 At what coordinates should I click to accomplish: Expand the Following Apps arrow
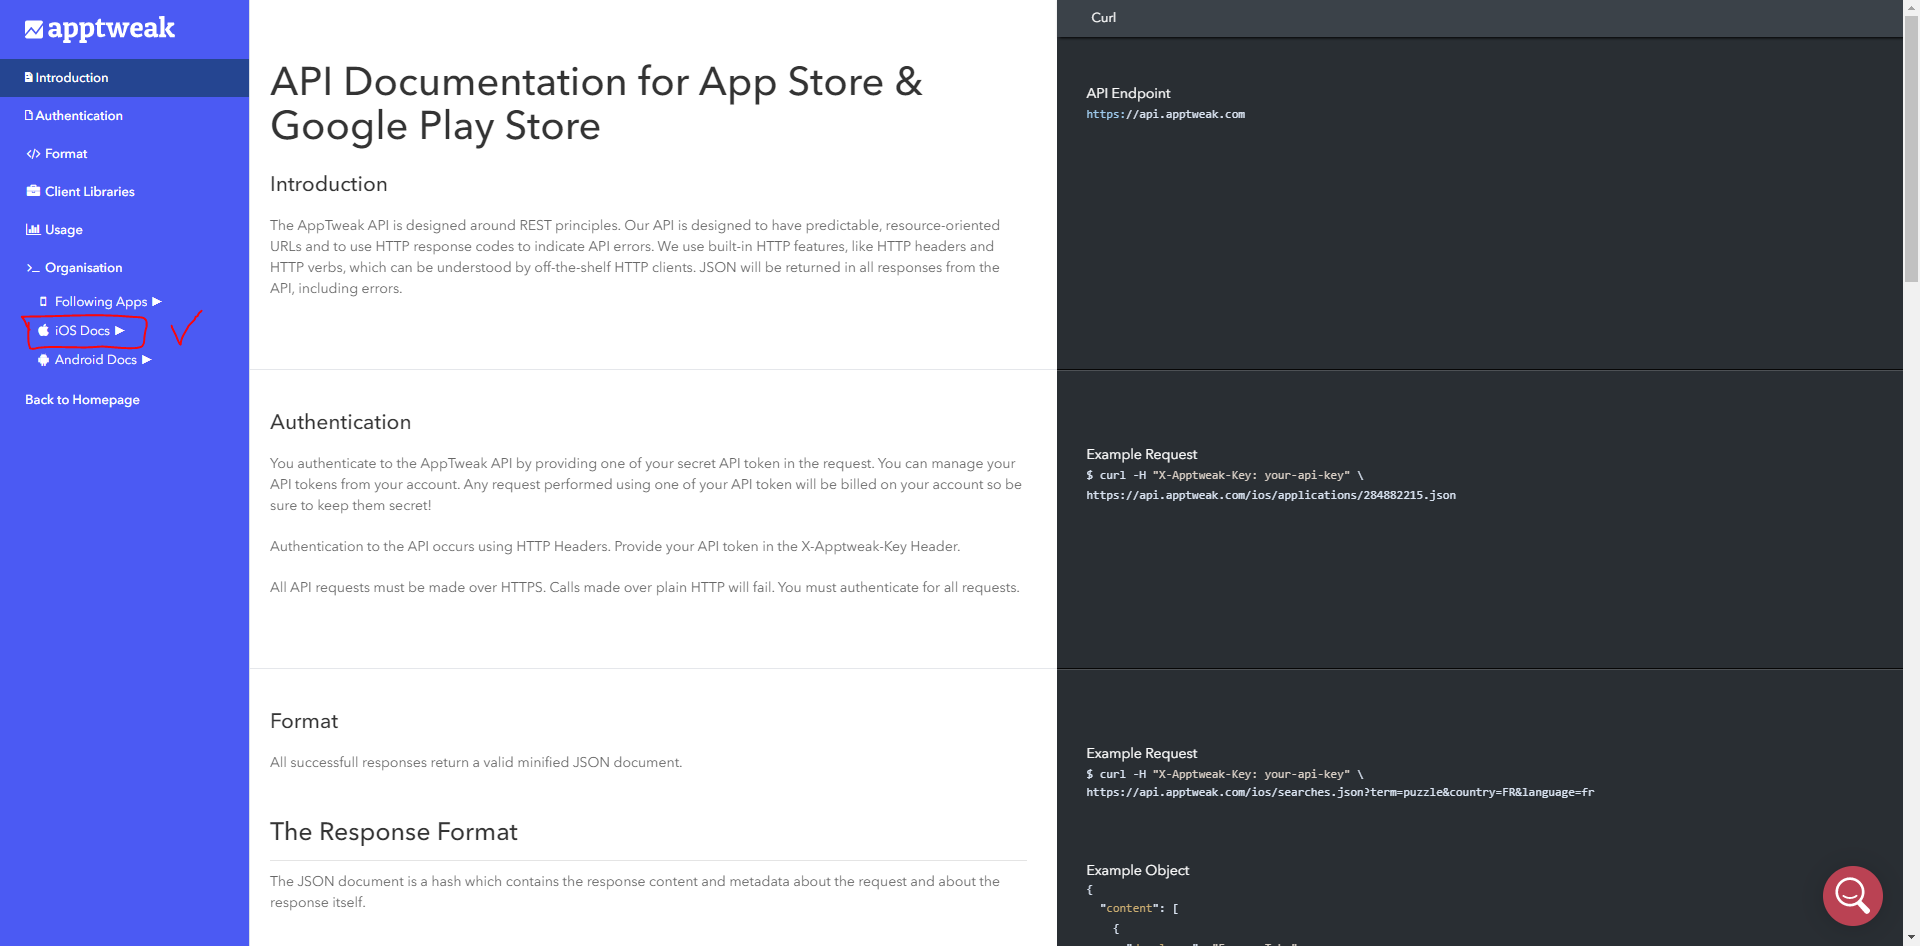click(157, 301)
